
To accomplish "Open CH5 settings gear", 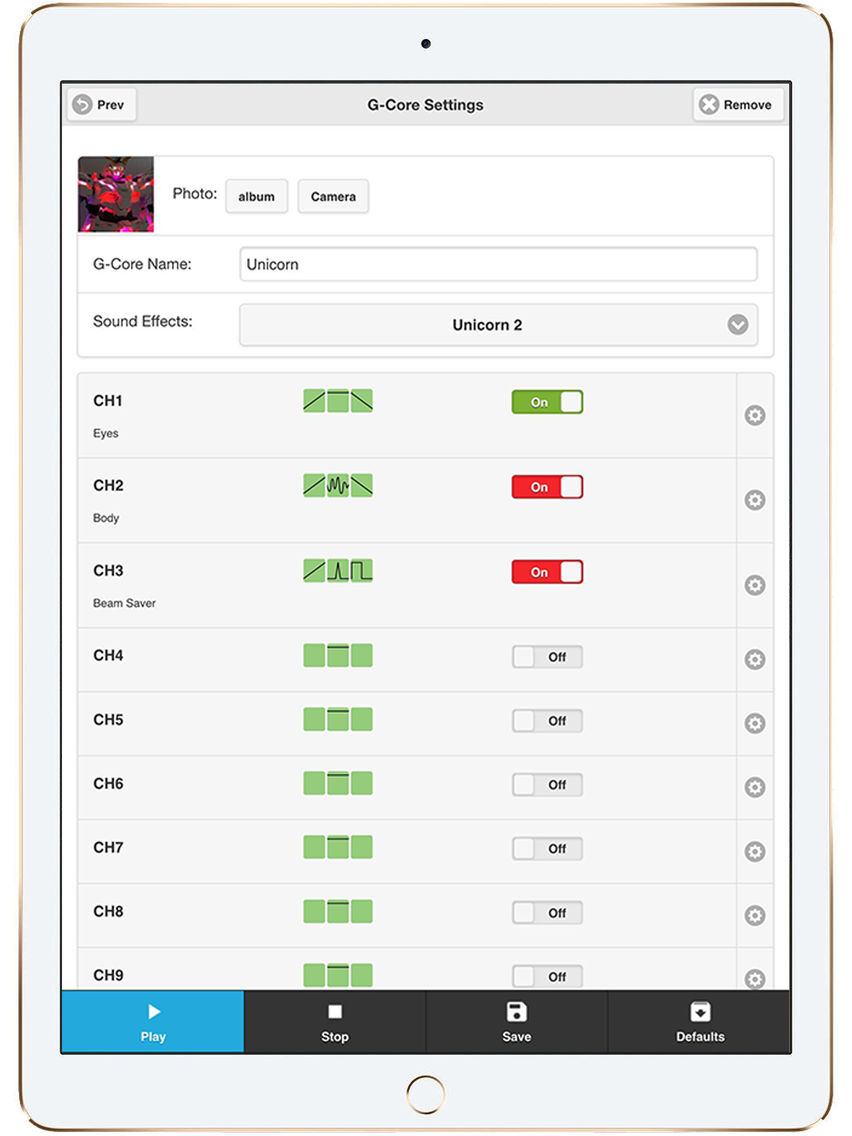I will pos(755,723).
